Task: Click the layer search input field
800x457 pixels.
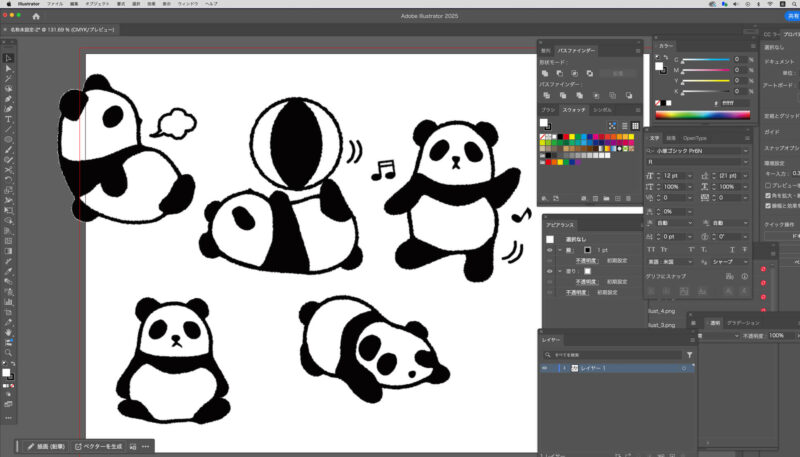Action: pos(615,355)
